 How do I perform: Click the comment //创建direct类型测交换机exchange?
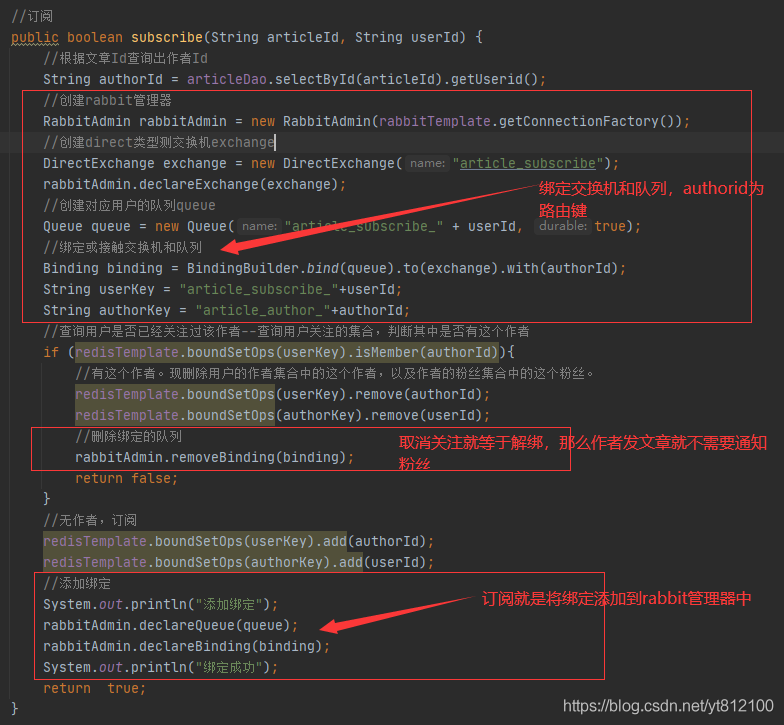(158, 142)
